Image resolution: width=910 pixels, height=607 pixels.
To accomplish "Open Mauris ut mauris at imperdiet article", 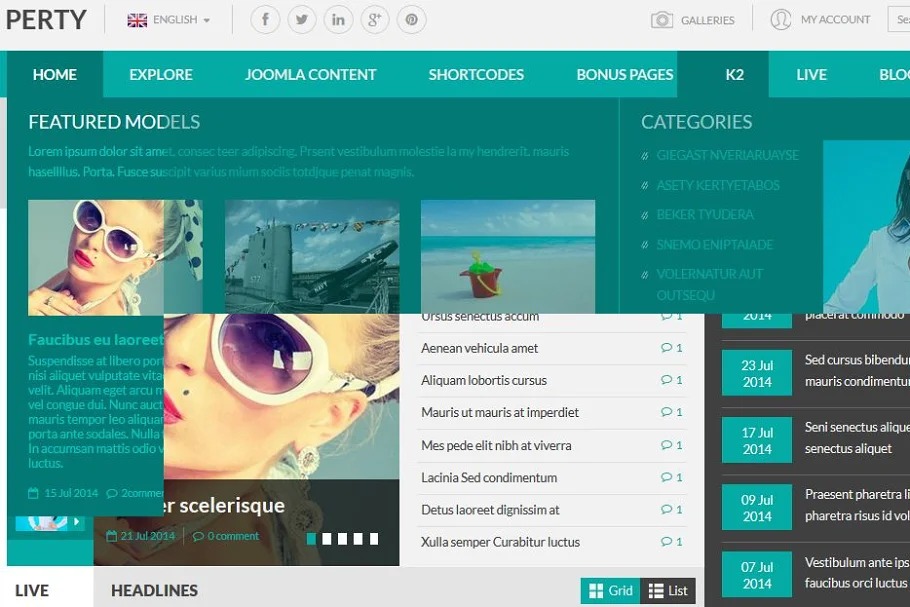I will click(499, 413).
